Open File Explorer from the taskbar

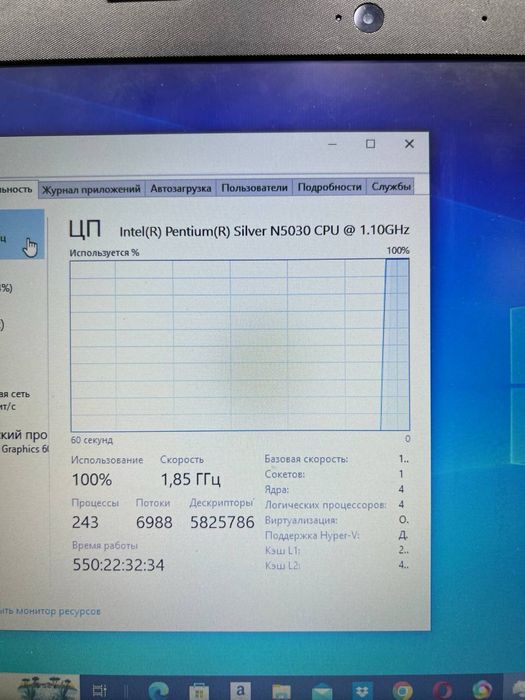[281, 692]
